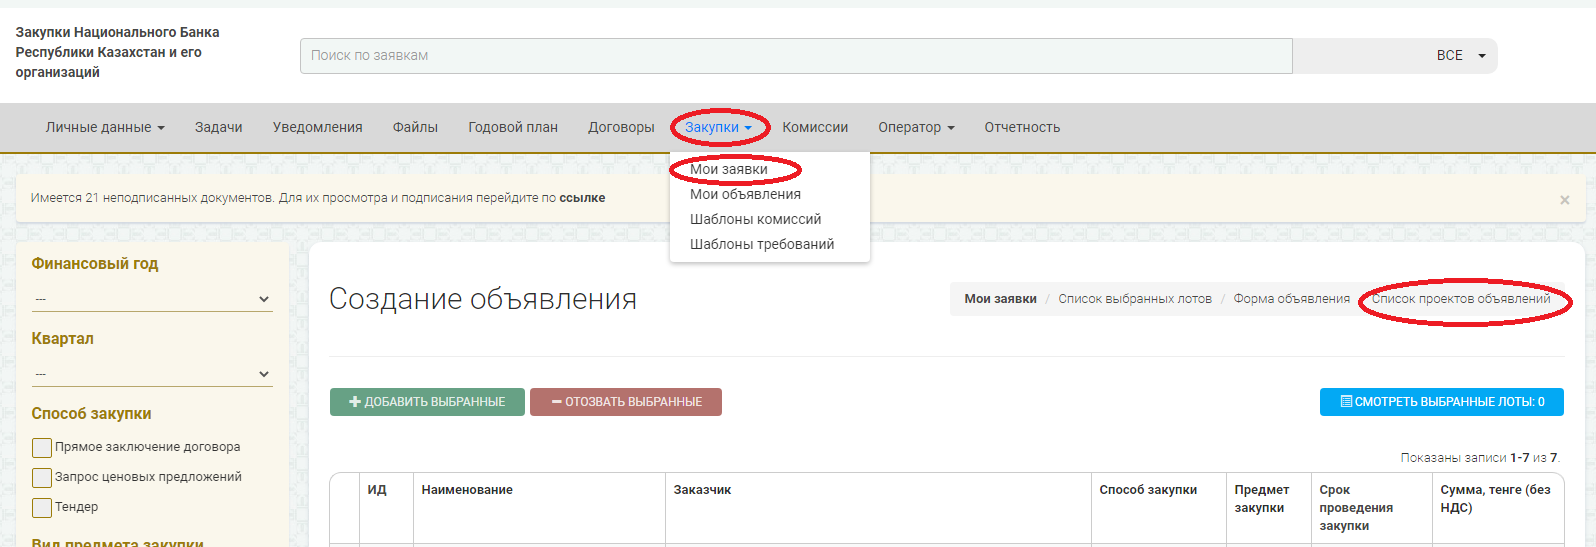Follow the ссылке link for unsigned documents
1596x547 pixels.
pyautogui.click(x=582, y=198)
